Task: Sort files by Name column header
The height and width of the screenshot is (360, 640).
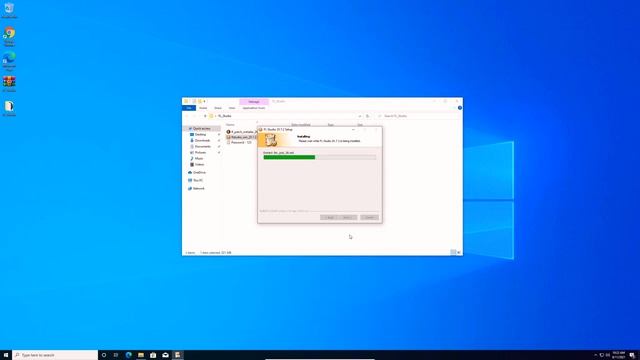Action: coord(230,124)
